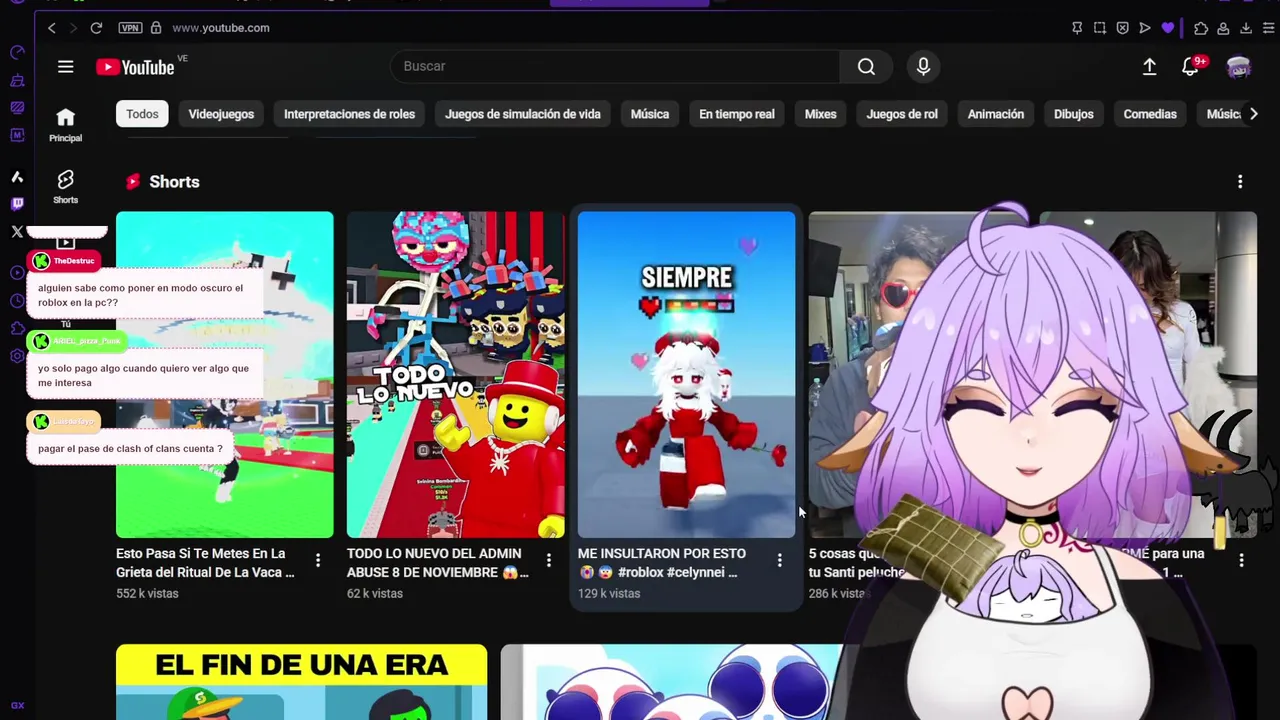Viewport: 1280px width, 720px height.
Task: Start voice search with microphone icon
Action: 923,66
